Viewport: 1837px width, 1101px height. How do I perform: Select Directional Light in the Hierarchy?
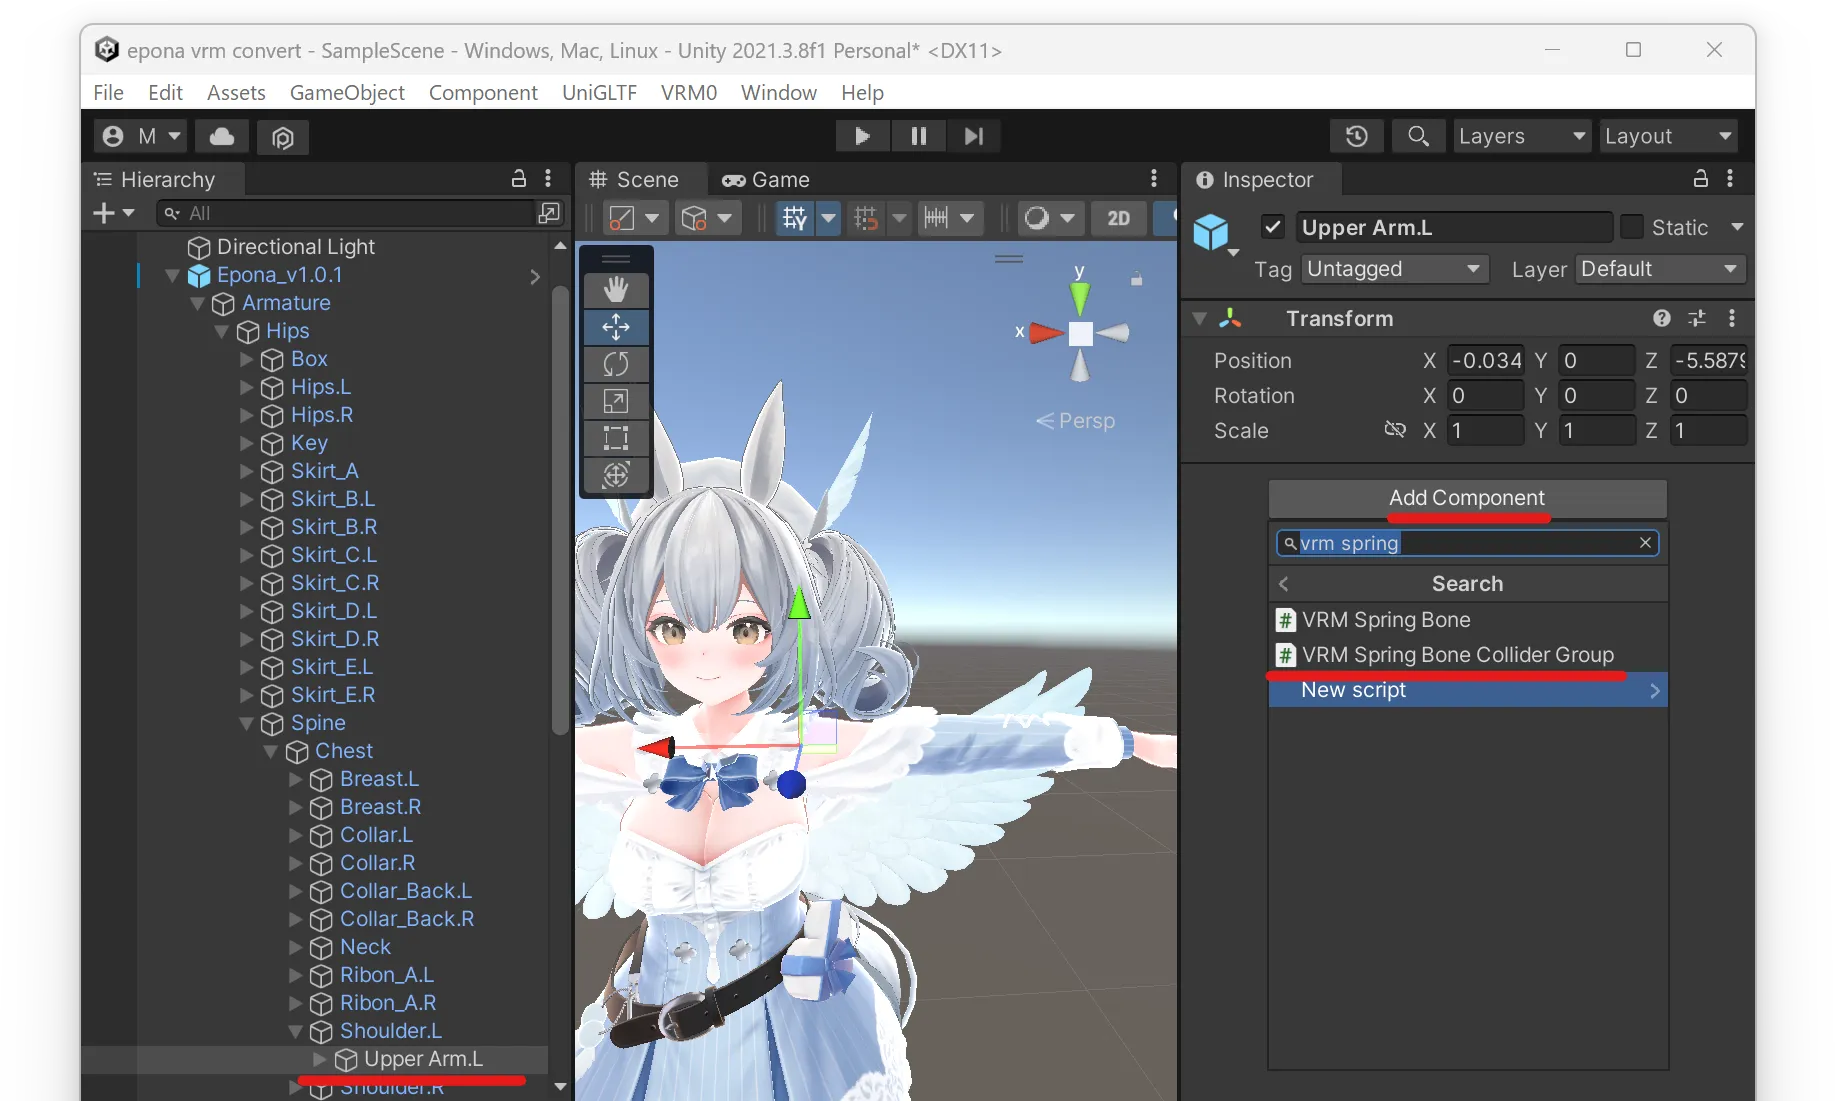(x=296, y=247)
